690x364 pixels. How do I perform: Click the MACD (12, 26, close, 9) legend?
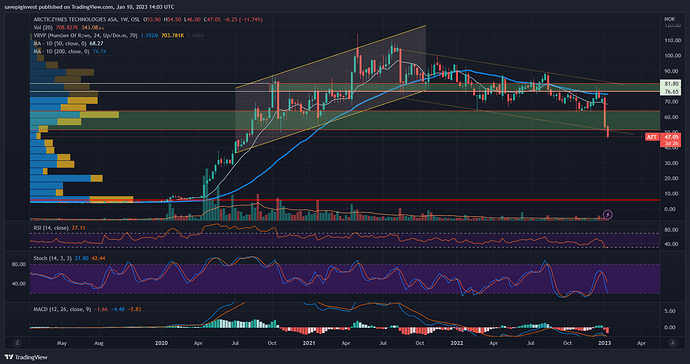(x=62, y=309)
